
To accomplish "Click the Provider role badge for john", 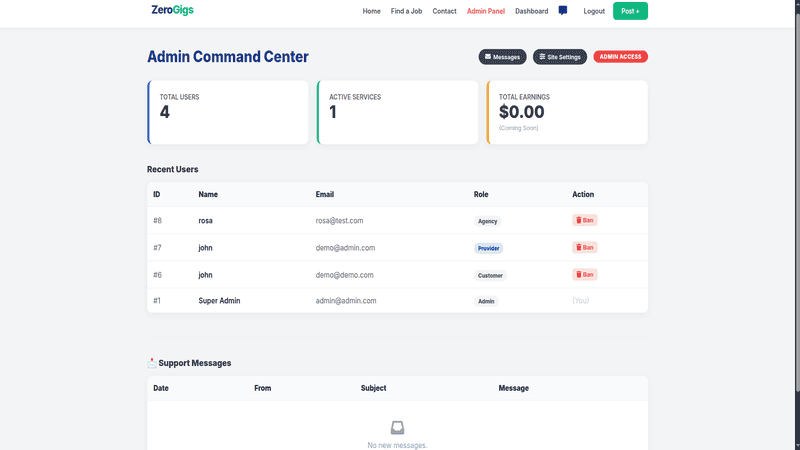I will (x=488, y=248).
